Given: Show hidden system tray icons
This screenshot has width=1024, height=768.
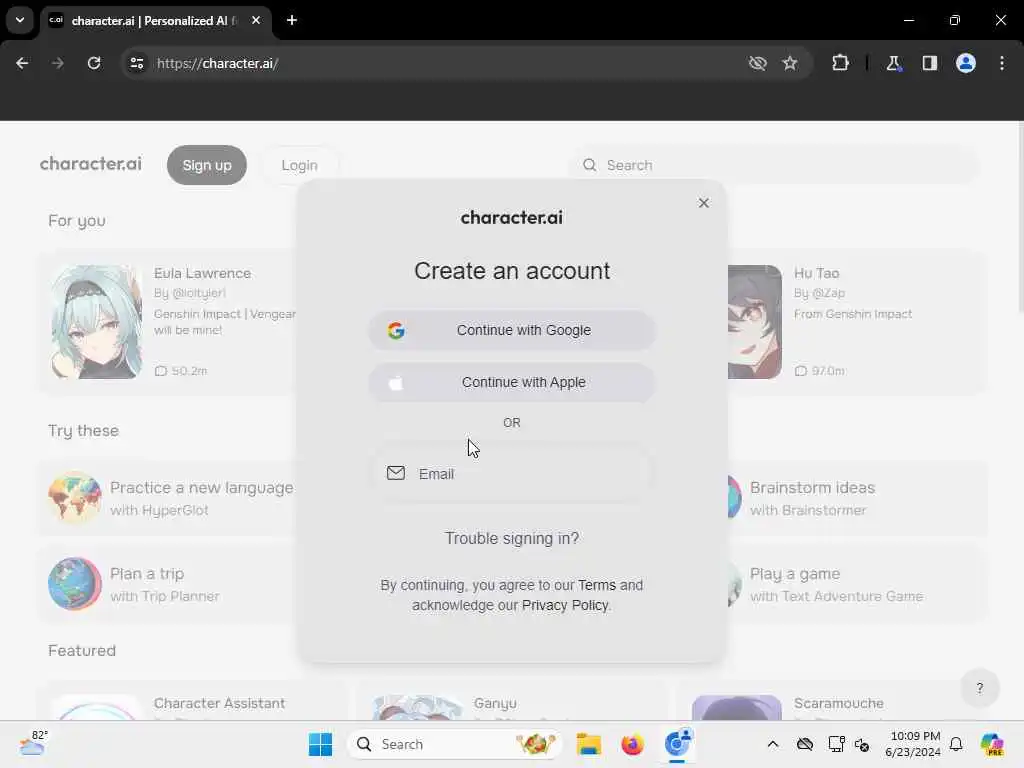Looking at the screenshot, I should [x=773, y=744].
